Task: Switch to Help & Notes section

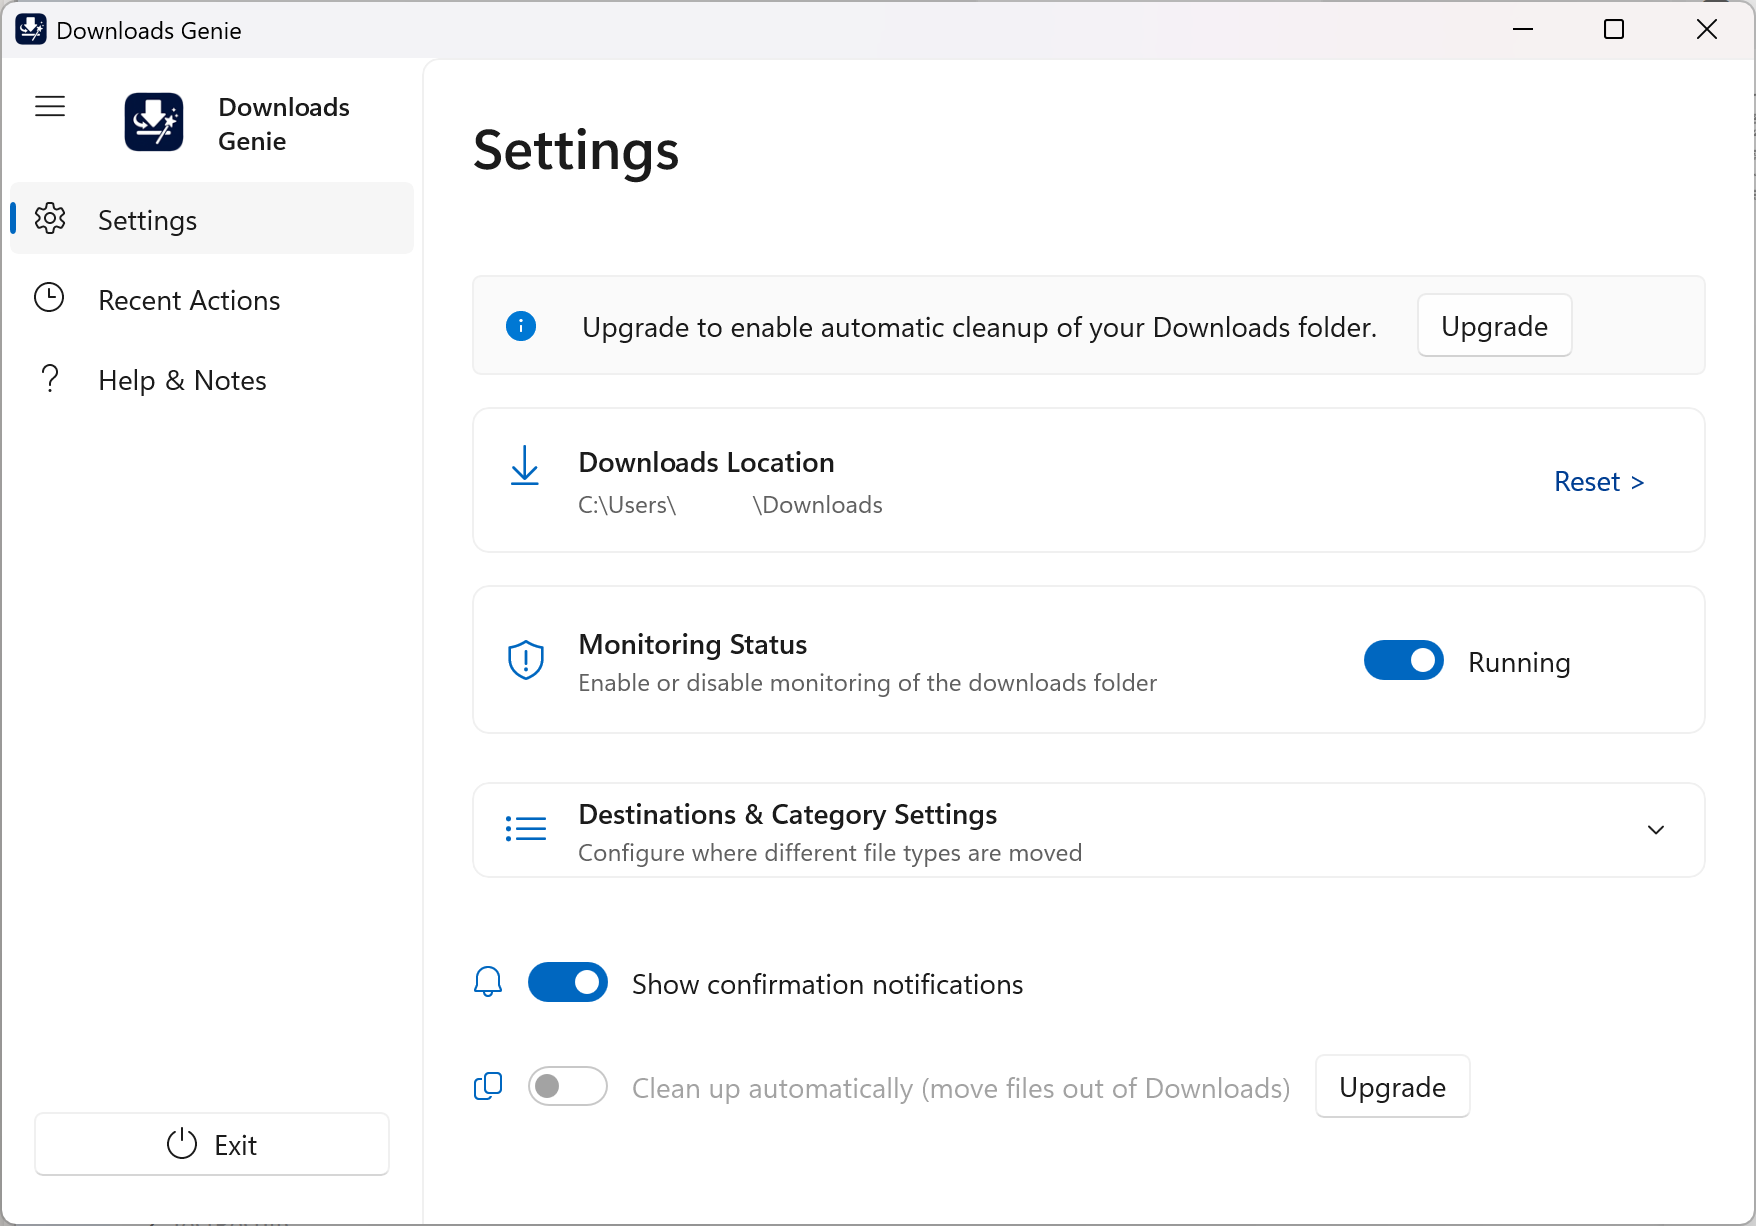Action: pyautogui.click(x=181, y=379)
